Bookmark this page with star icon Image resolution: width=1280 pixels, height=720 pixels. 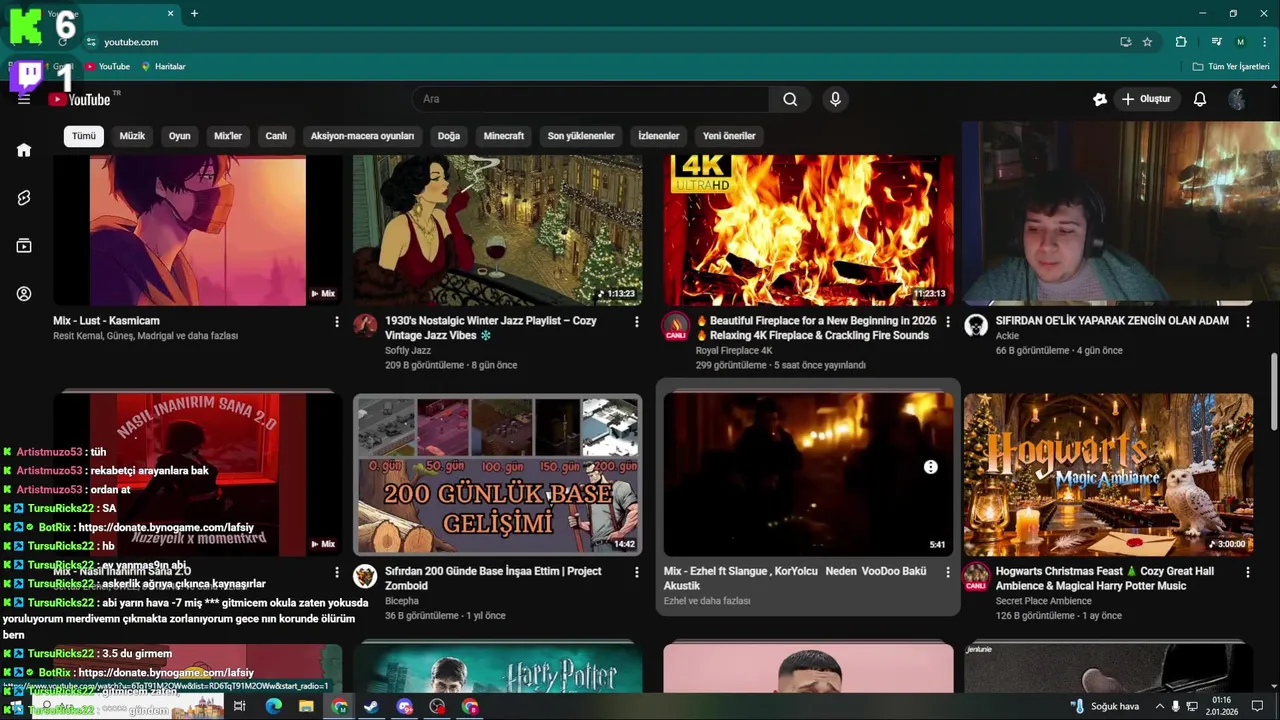click(1147, 42)
